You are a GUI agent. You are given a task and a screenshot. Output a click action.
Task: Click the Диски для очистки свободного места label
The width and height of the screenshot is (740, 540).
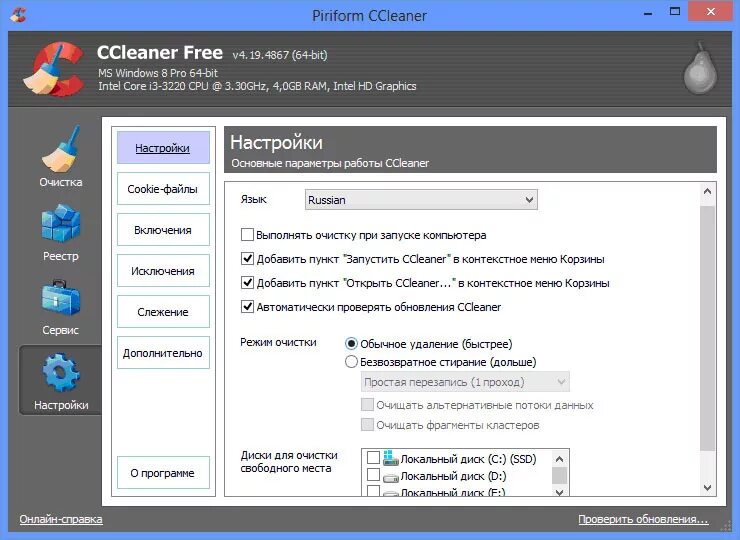[289, 462]
